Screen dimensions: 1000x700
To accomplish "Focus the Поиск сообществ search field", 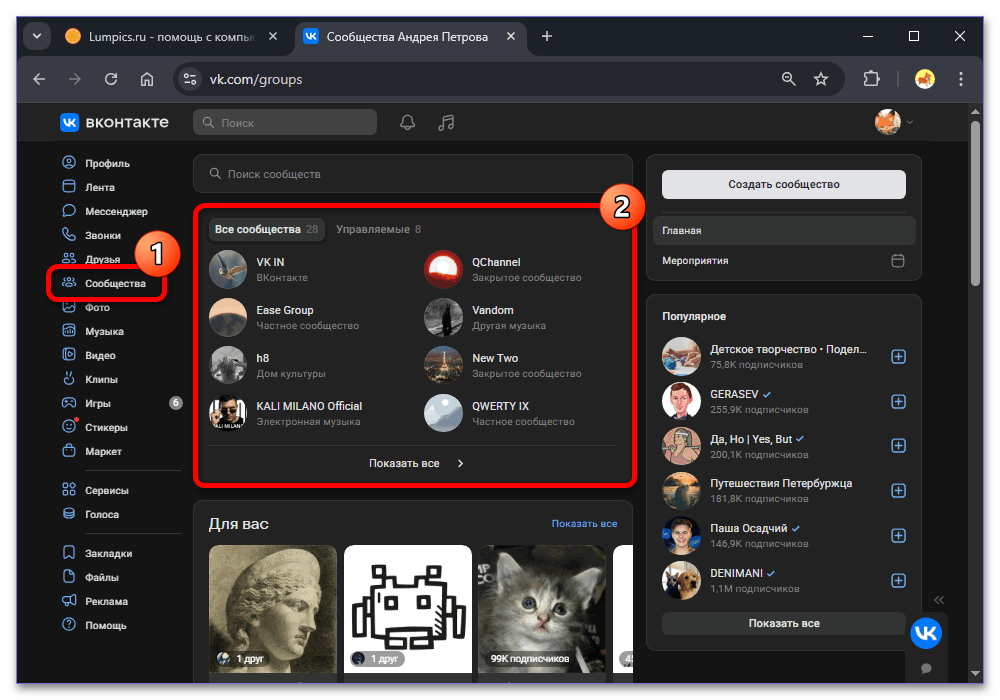I will point(413,174).
